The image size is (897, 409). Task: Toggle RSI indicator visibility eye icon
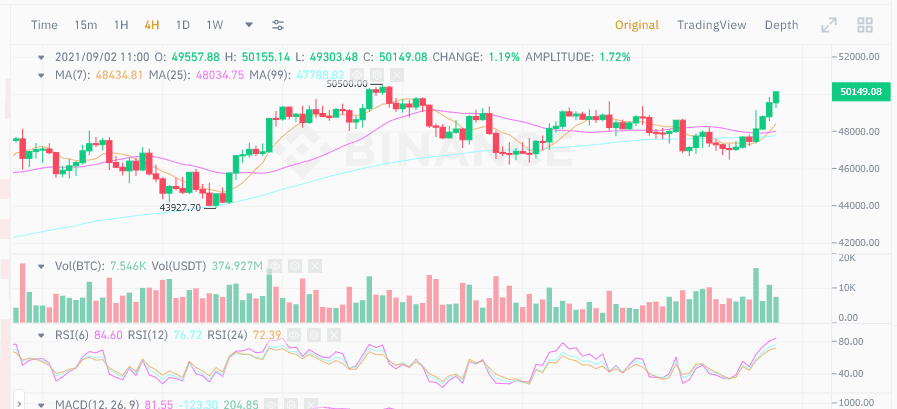pos(293,335)
